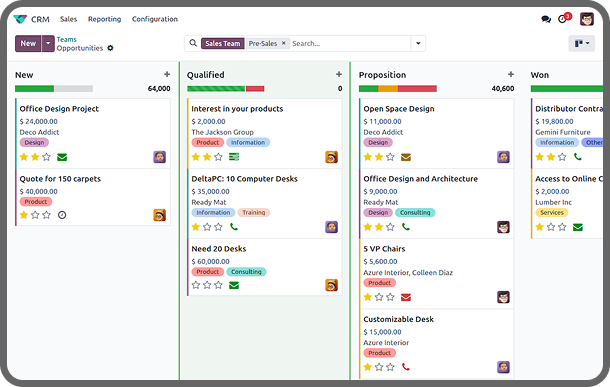This screenshot has height=387, width=610.
Task: Click email activity icon on Need 20 Desks
Action: pyautogui.click(x=234, y=285)
